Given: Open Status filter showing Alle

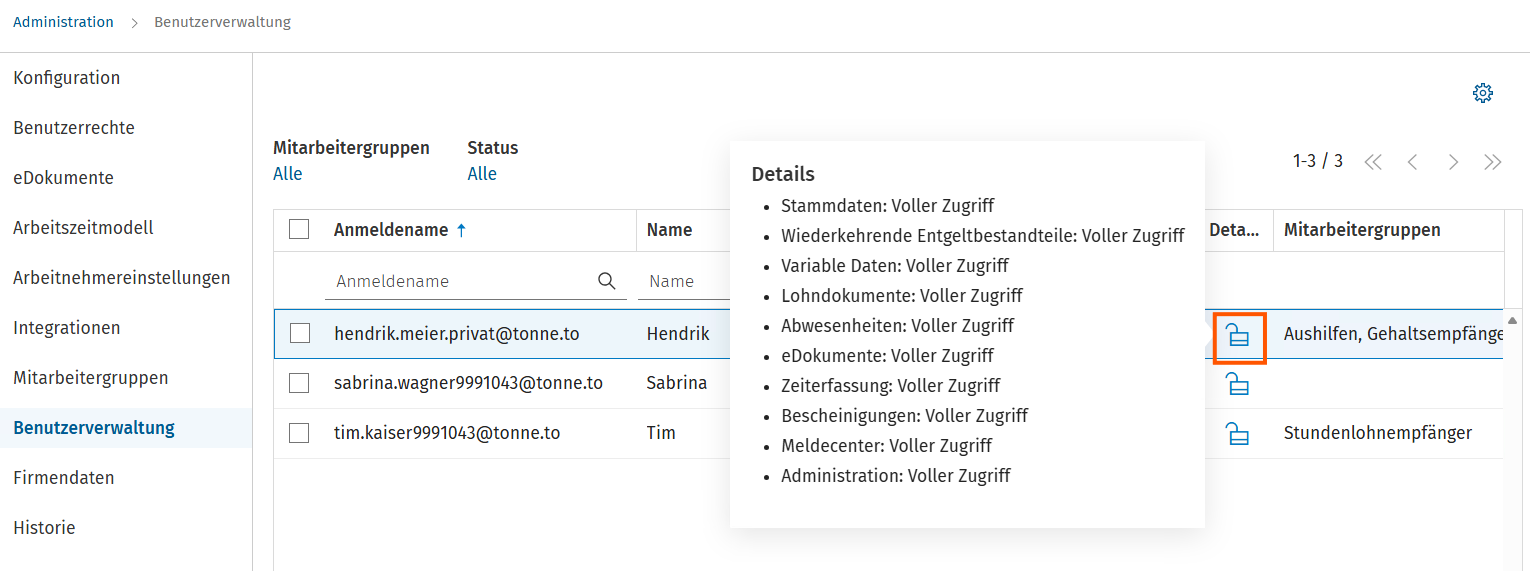Looking at the screenshot, I should [x=482, y=174].
